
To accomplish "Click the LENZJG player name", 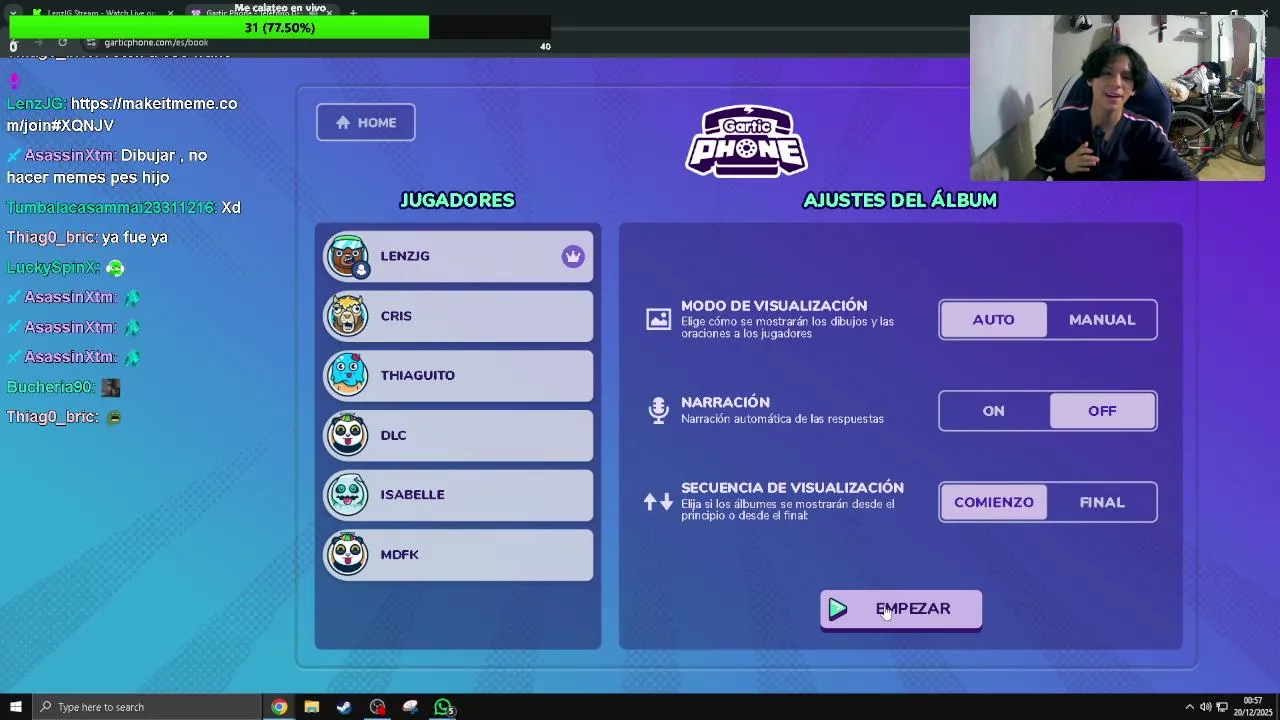I will (x=405, y=256).
